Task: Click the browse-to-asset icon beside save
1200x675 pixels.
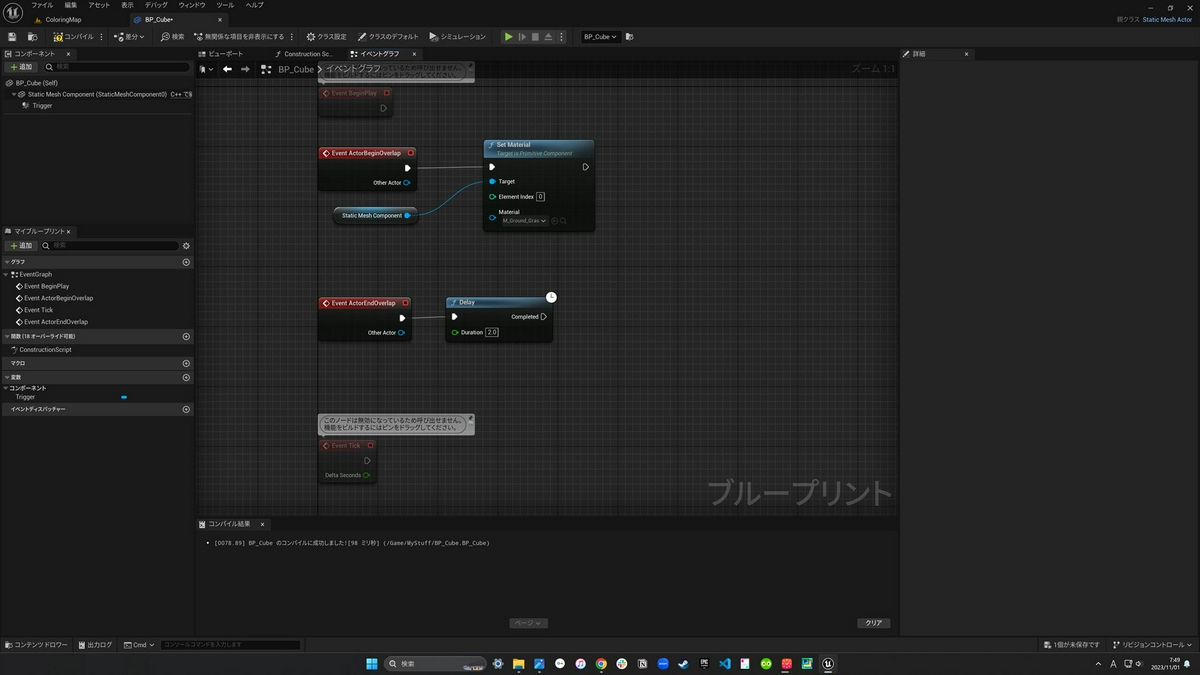Action: tap(31, 37)
